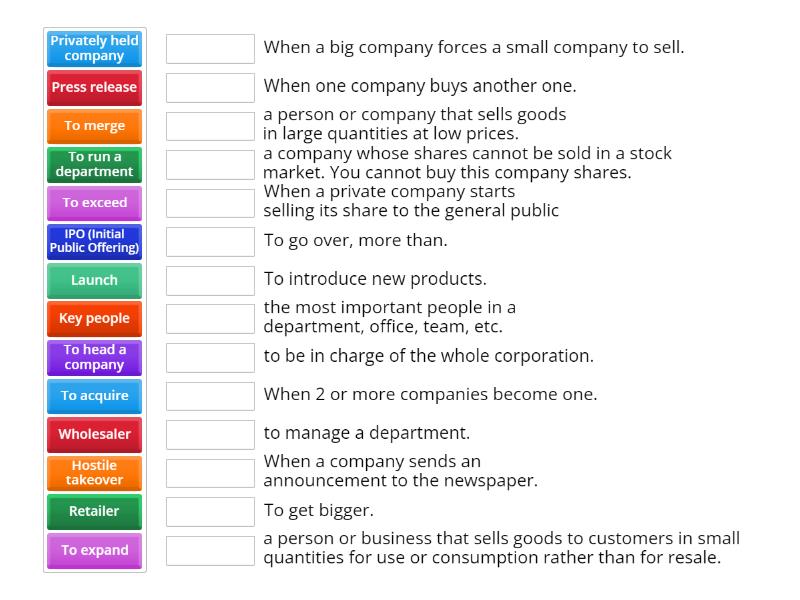The width and height of the screenshot is (800, 600).
Task: Click the 'Key people' tile
Action: (95, 318)
